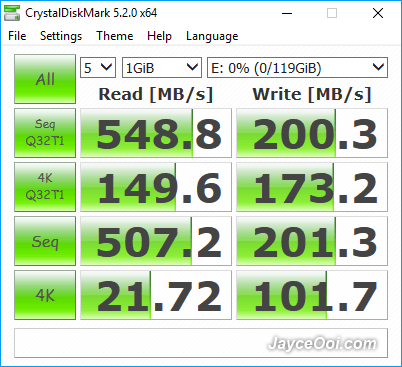This screenshot has width=402, height=367.
Task: Open the Theme menu
Action: pos(115,36)
